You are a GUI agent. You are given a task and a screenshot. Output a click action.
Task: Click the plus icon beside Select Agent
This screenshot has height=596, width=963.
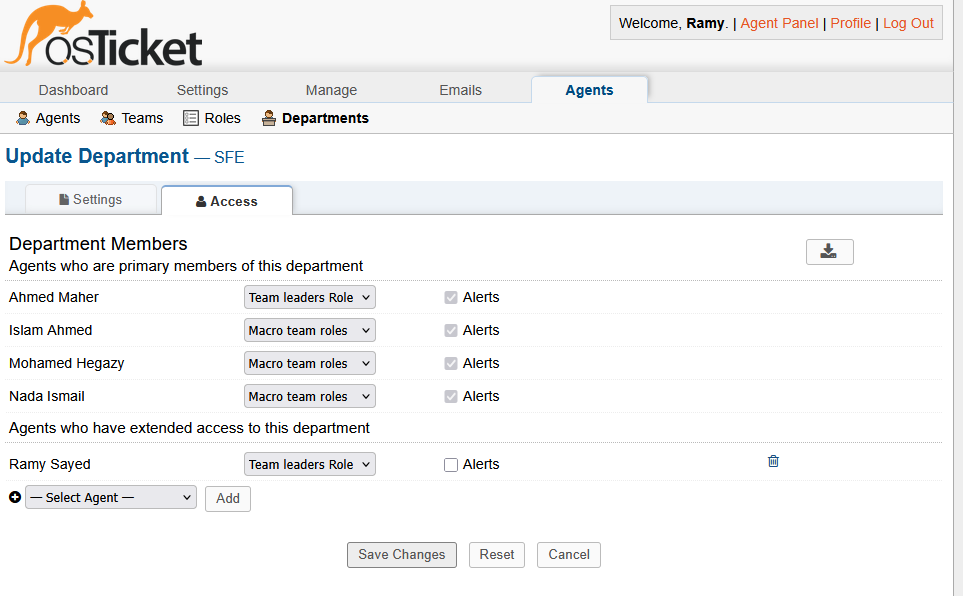15,497
